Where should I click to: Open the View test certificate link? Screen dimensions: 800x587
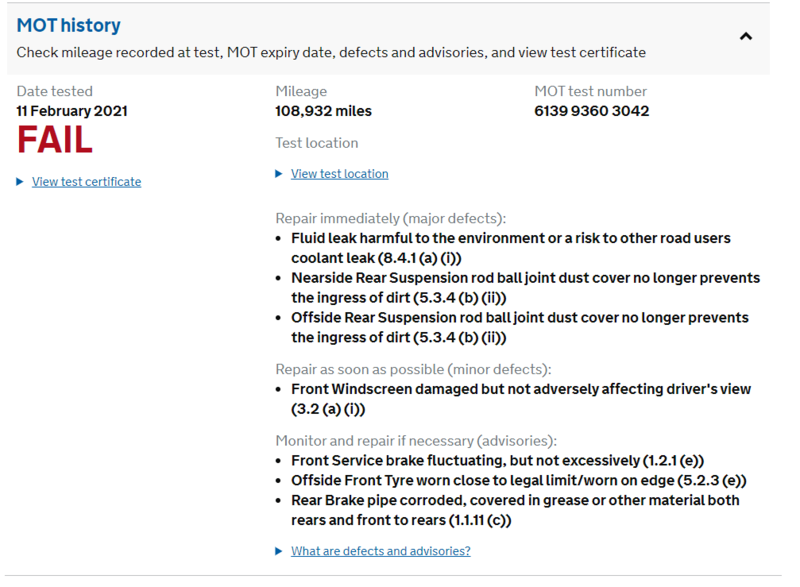86,182
